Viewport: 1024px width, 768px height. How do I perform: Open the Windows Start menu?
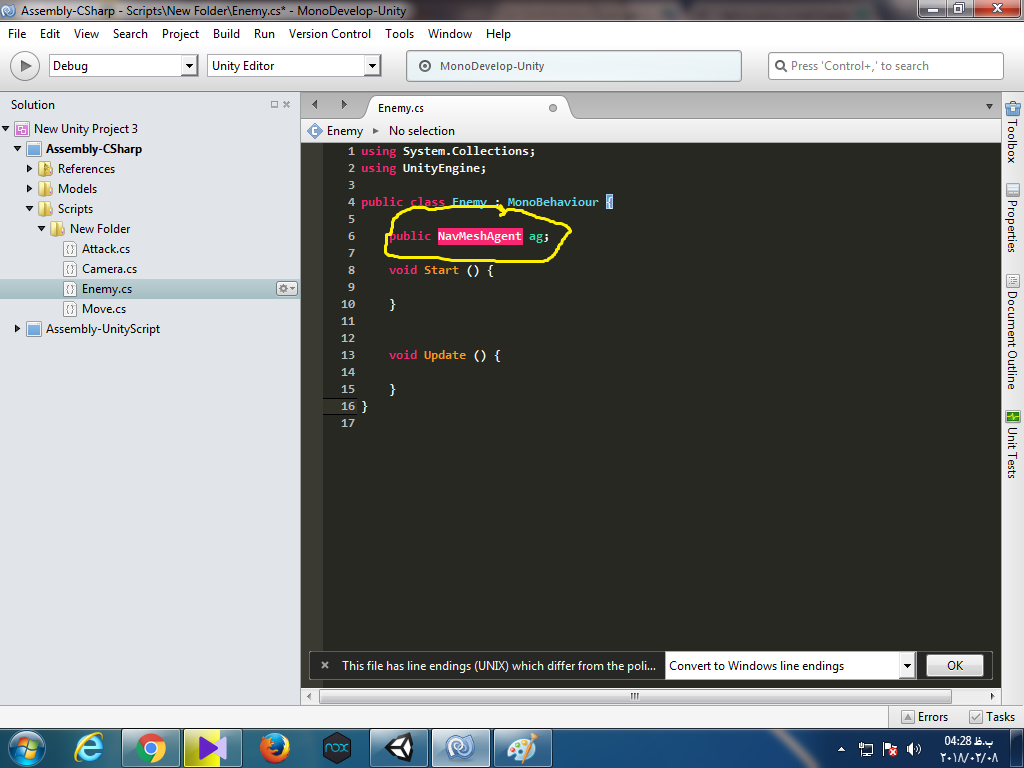[x=27, y=748]
